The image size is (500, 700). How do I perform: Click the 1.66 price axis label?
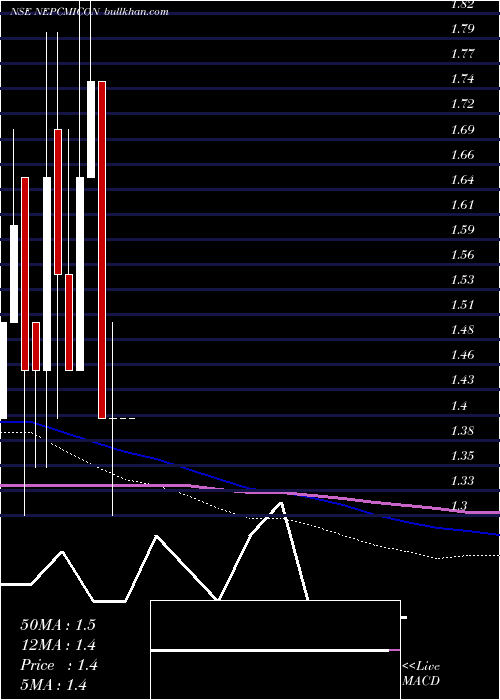click(462, 155)
